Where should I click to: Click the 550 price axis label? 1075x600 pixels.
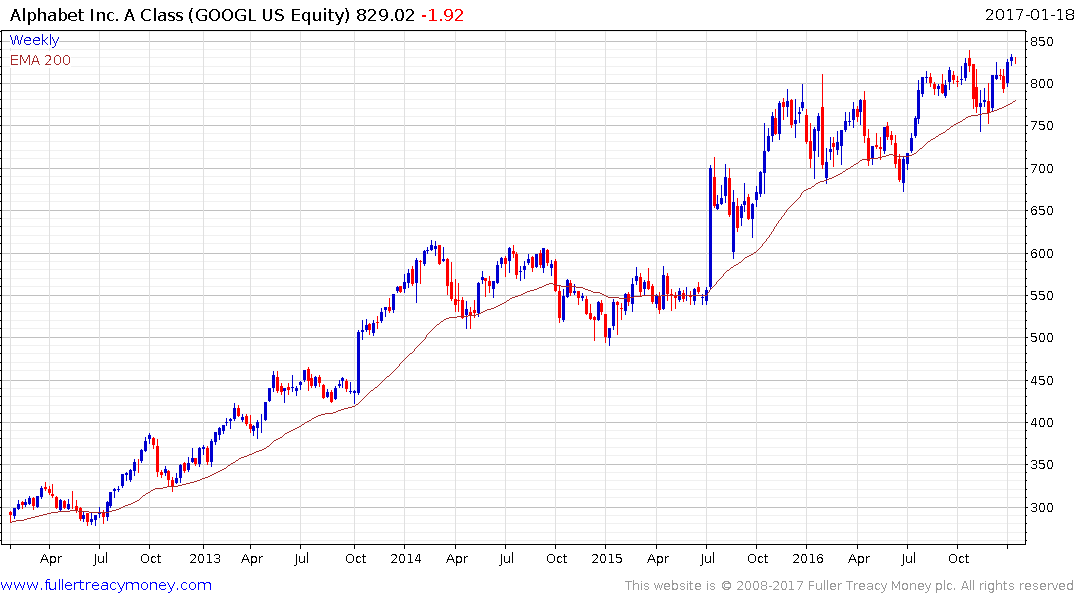pos(1041,296)
